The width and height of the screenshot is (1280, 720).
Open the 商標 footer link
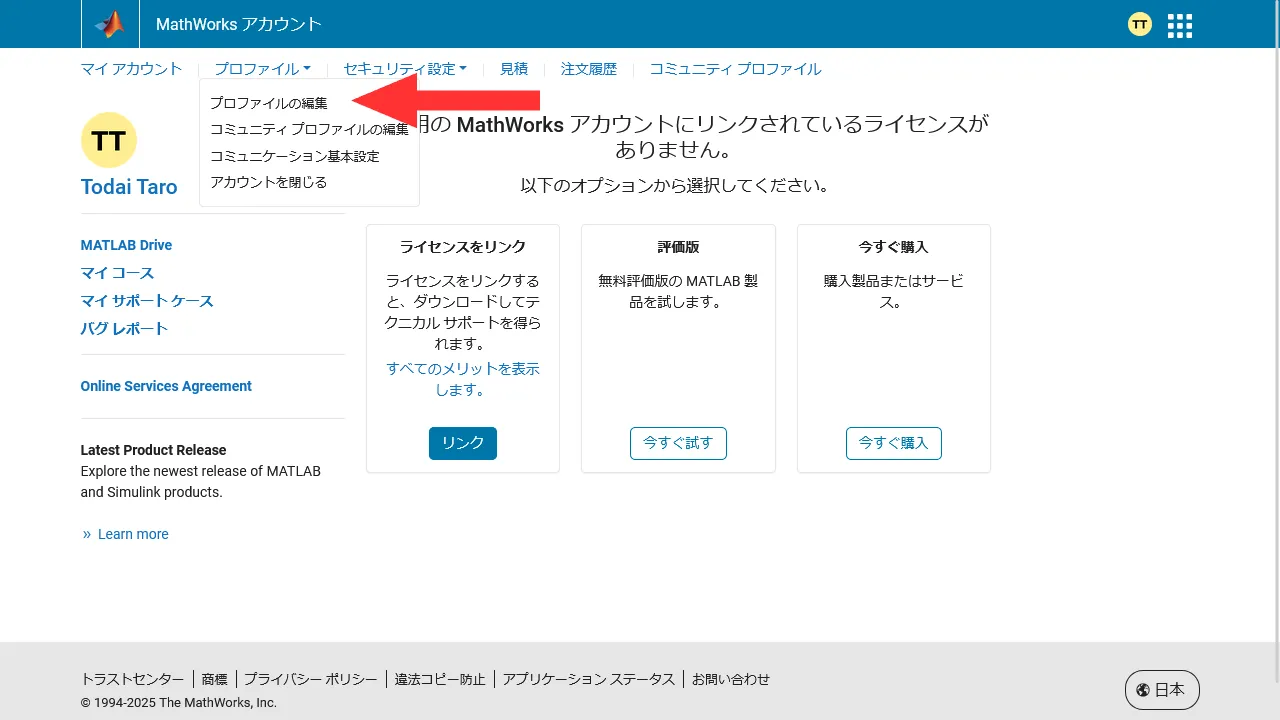tap(214, 679)
